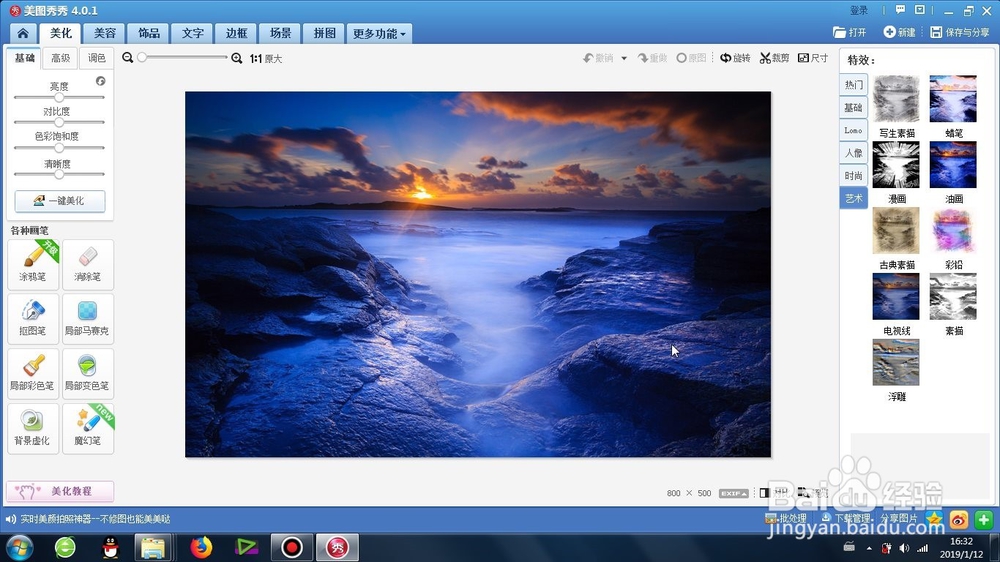Choose the 抠图笔 cutout tool
The height and width of the screenshot is (562, 1000).
tap(33, 318)
